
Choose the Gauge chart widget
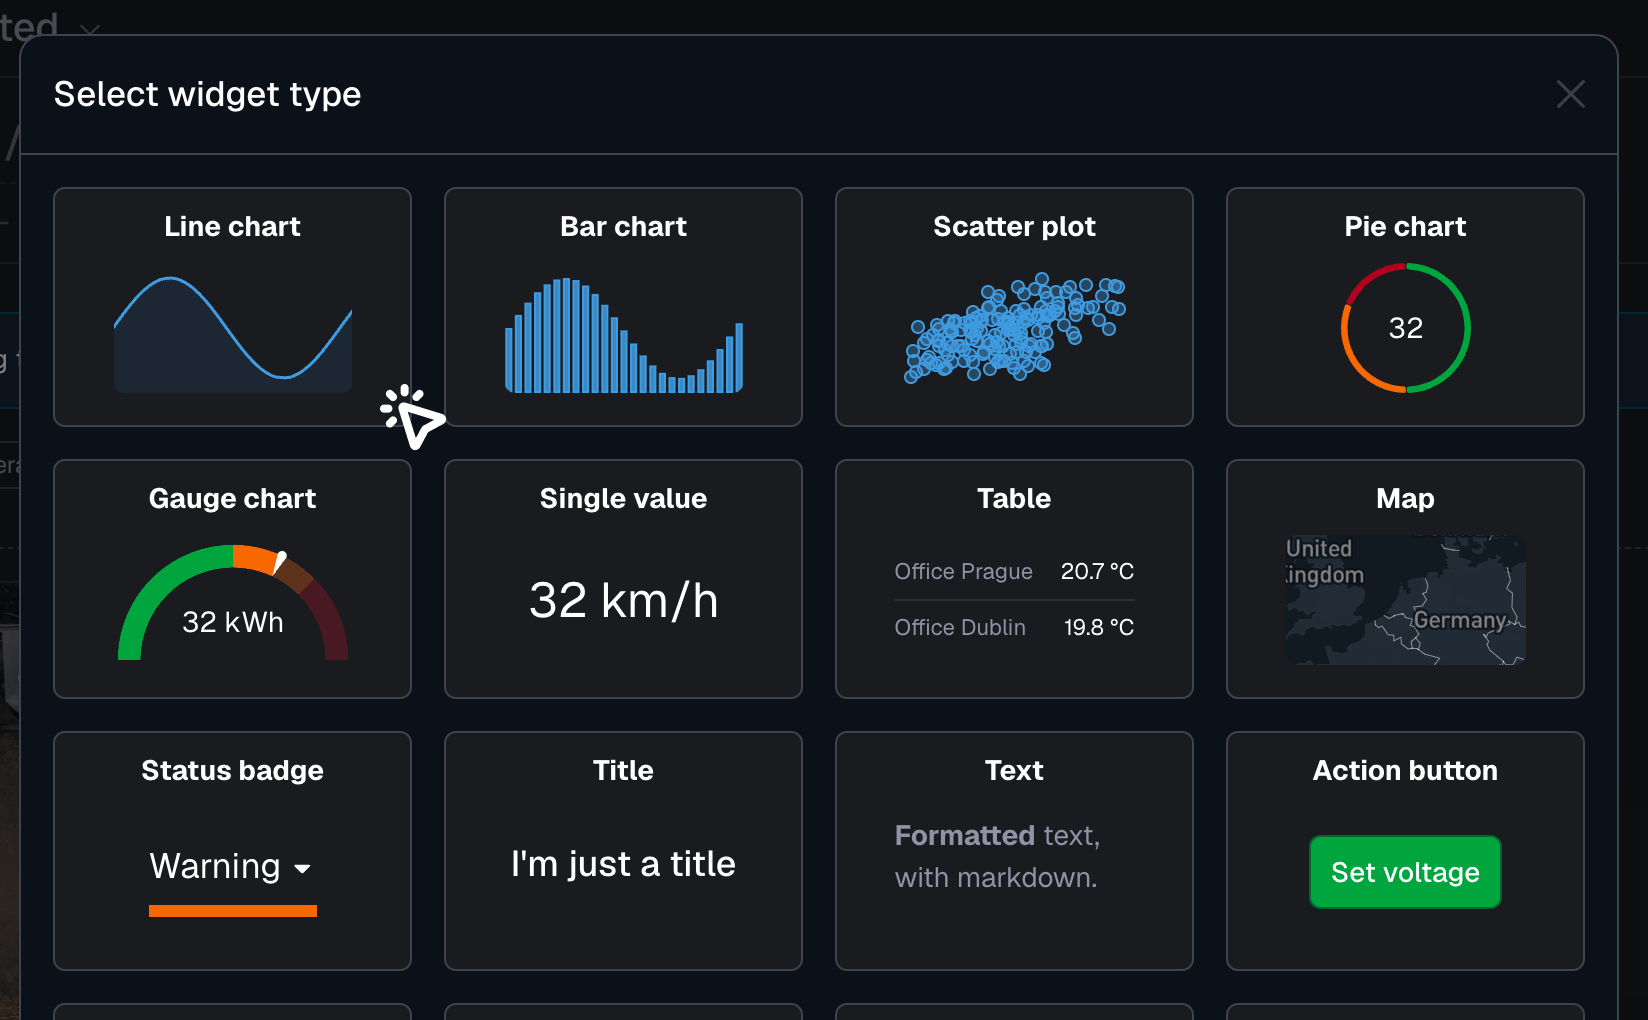[x=232, y=579]
